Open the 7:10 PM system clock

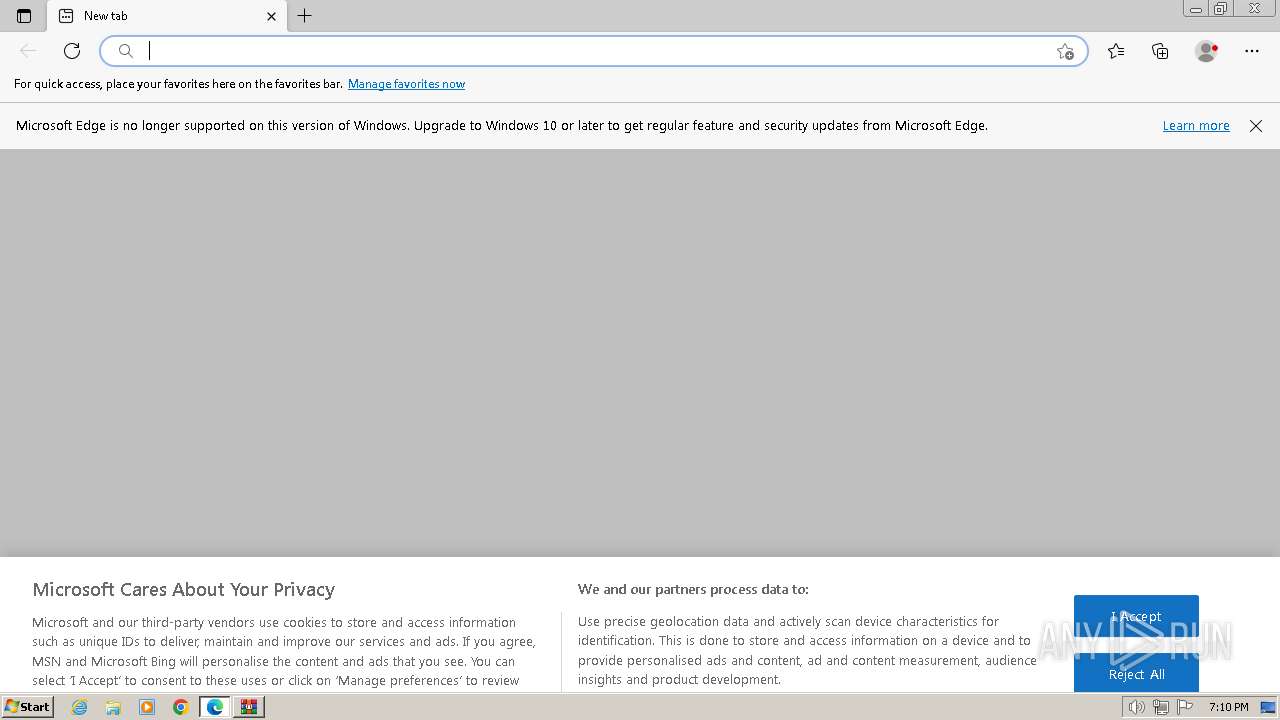pos(1228,707)
